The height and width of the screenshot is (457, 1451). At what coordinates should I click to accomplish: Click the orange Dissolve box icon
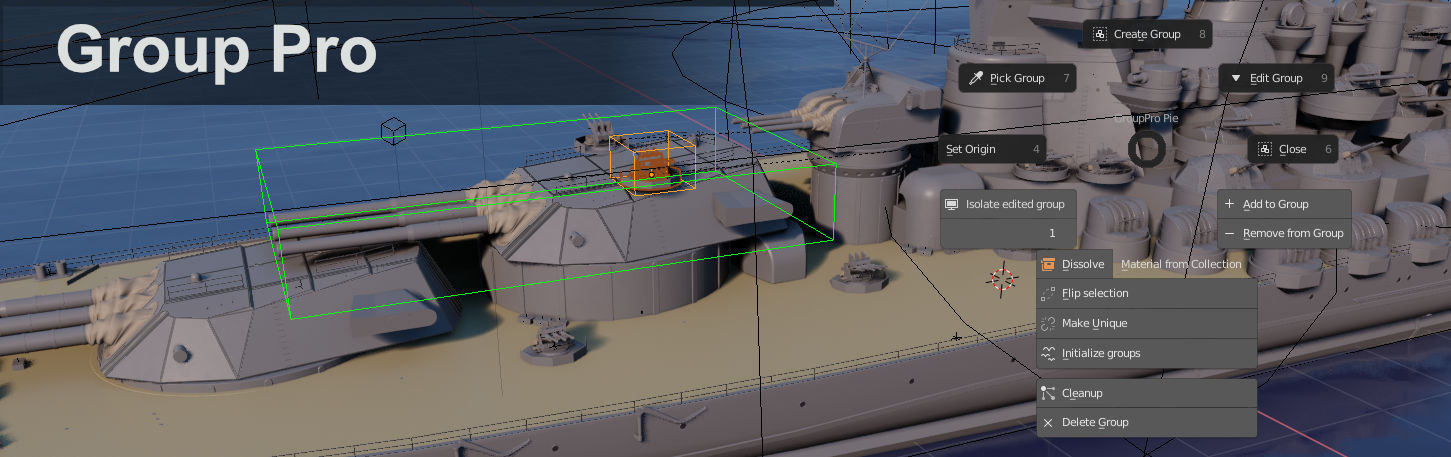pos(1048,265)
